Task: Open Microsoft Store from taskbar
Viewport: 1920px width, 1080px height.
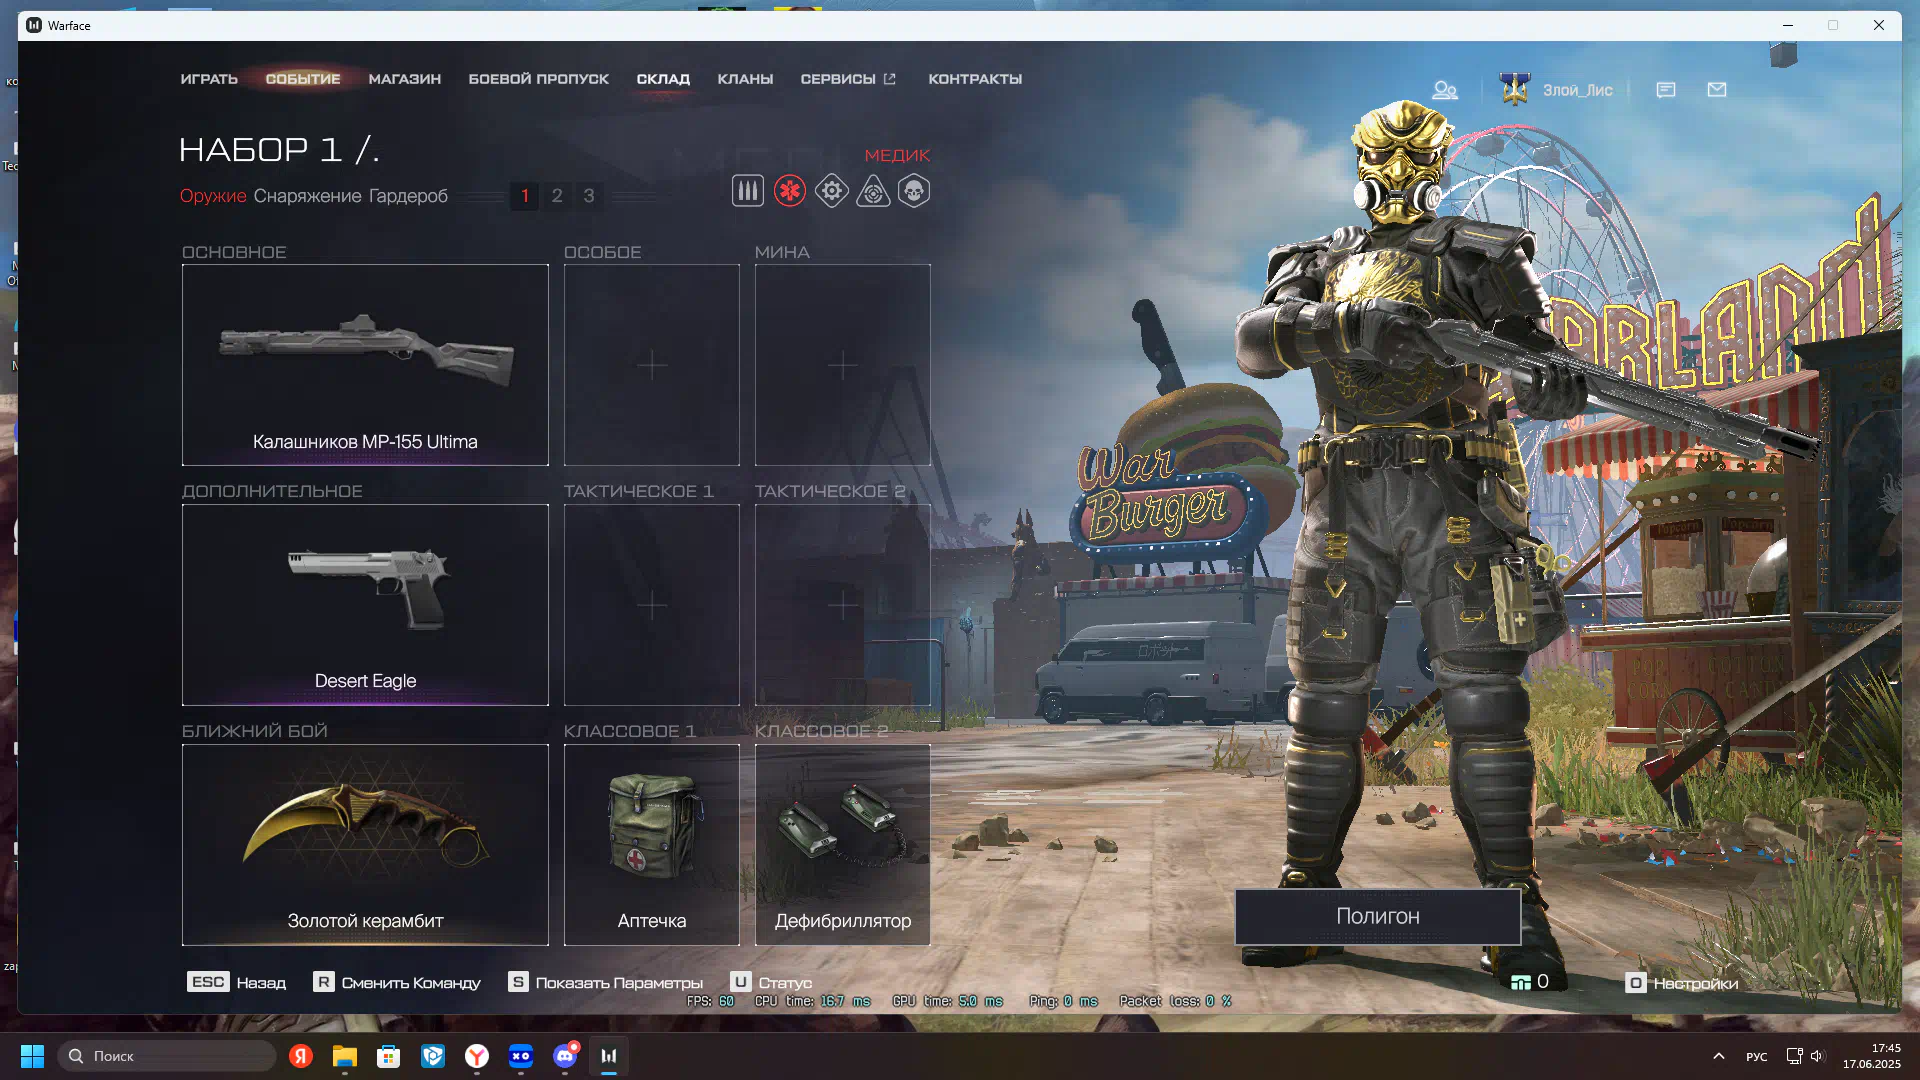Action: coord(389,1056)
